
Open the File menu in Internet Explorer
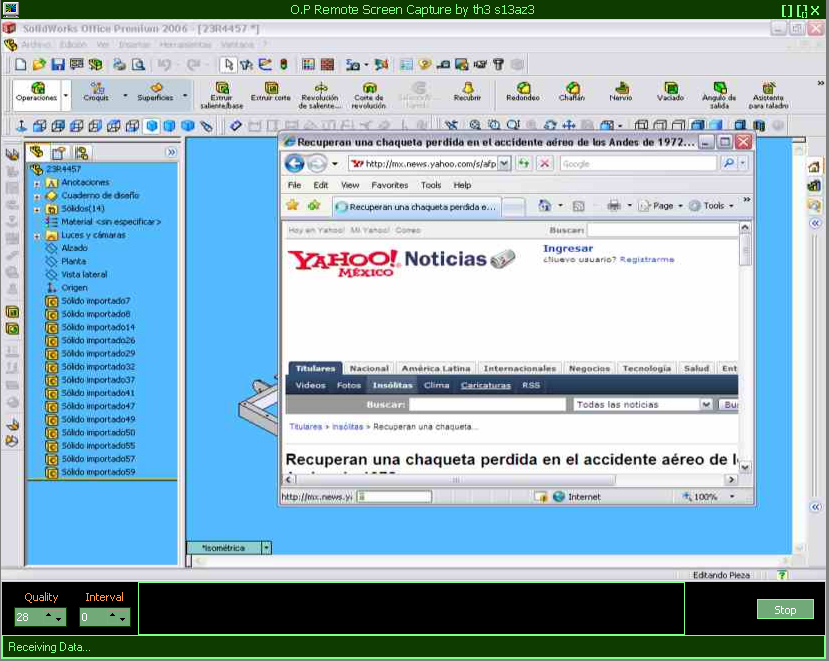point(294,185)
